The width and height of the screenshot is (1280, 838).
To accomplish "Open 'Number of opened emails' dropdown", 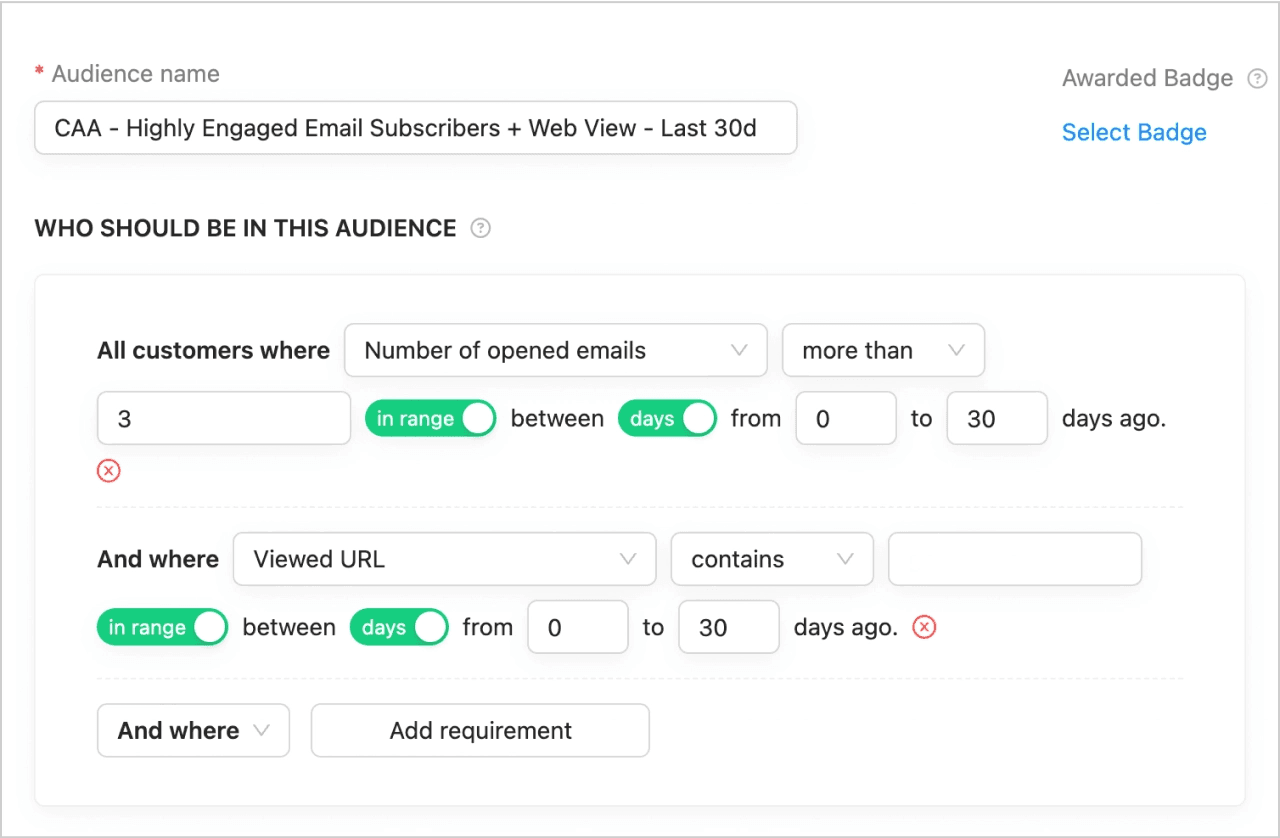I will [555, 350].
